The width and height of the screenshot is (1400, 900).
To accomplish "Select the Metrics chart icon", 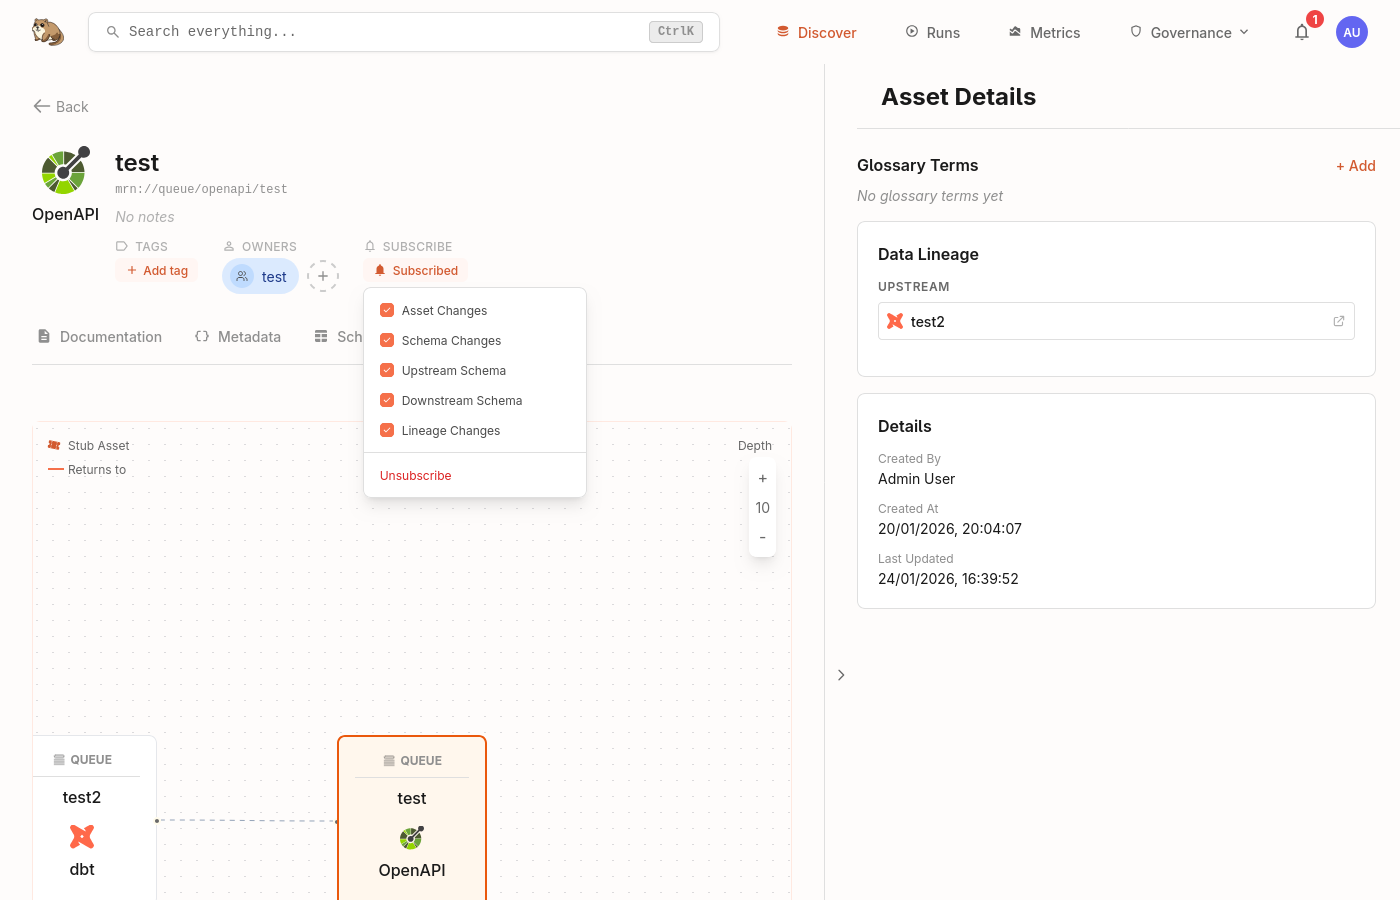I will click(x=1013, y=32).
